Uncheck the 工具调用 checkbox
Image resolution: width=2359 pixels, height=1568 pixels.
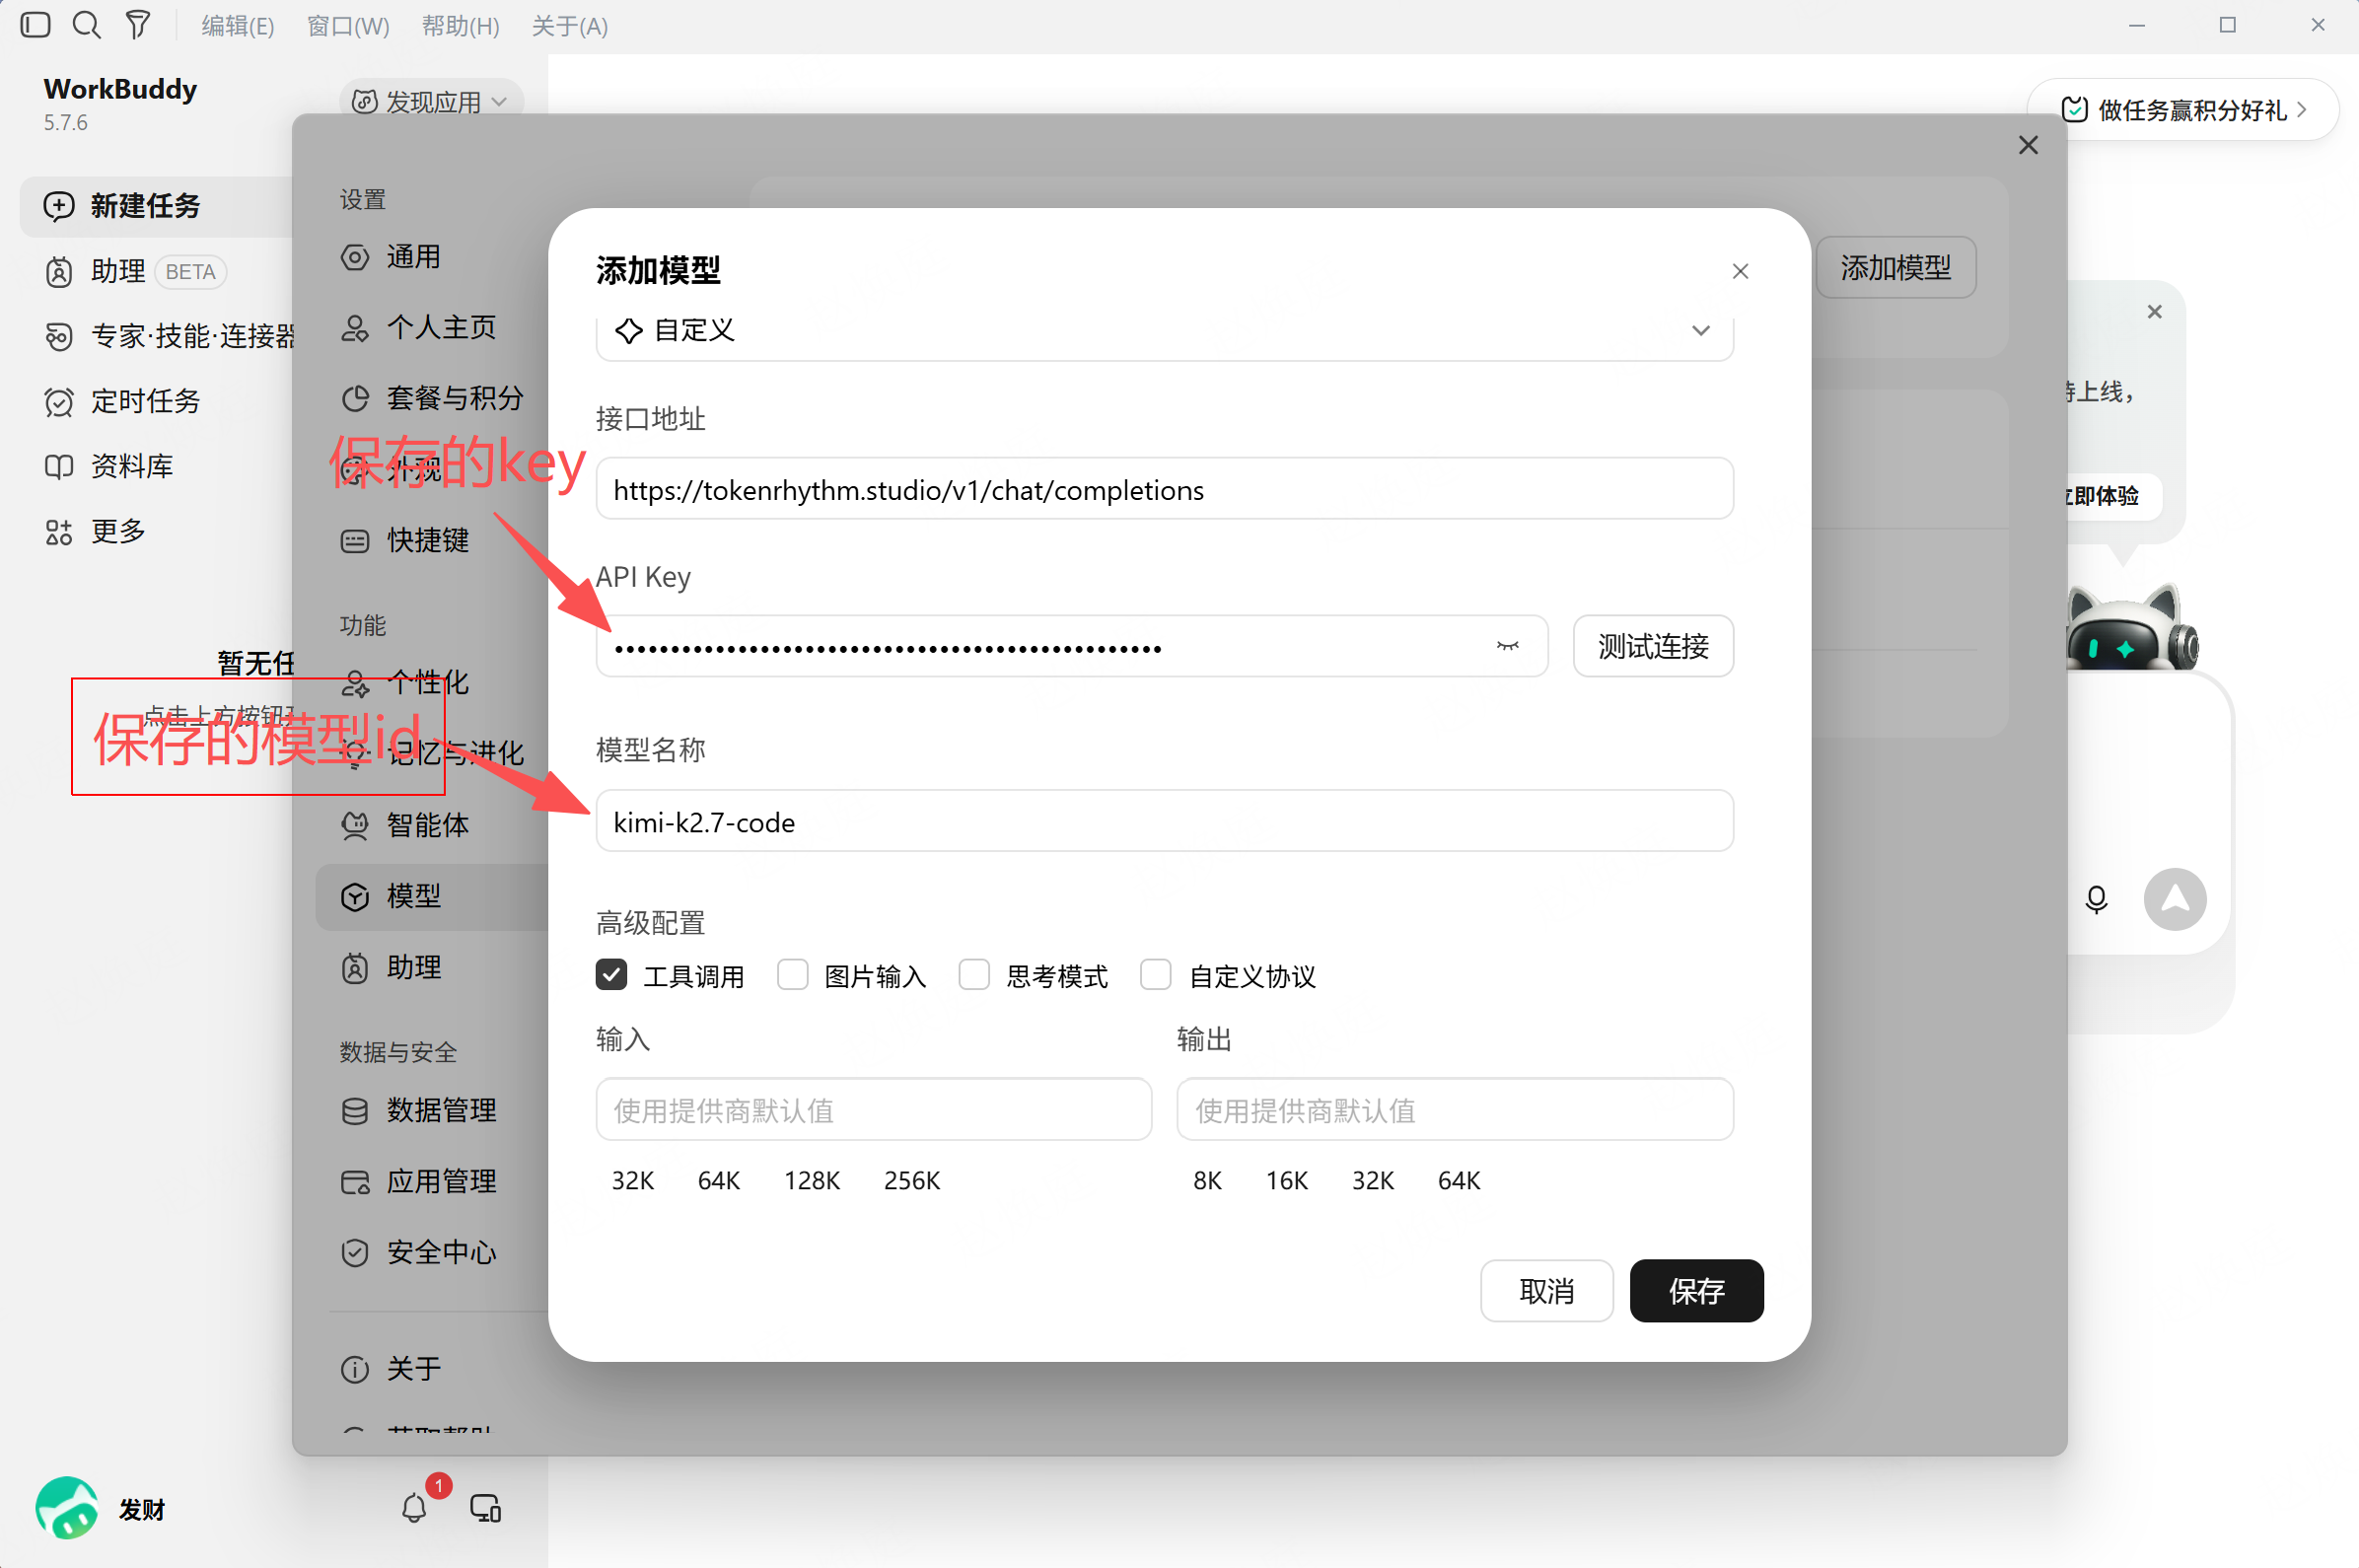[611, 975]
